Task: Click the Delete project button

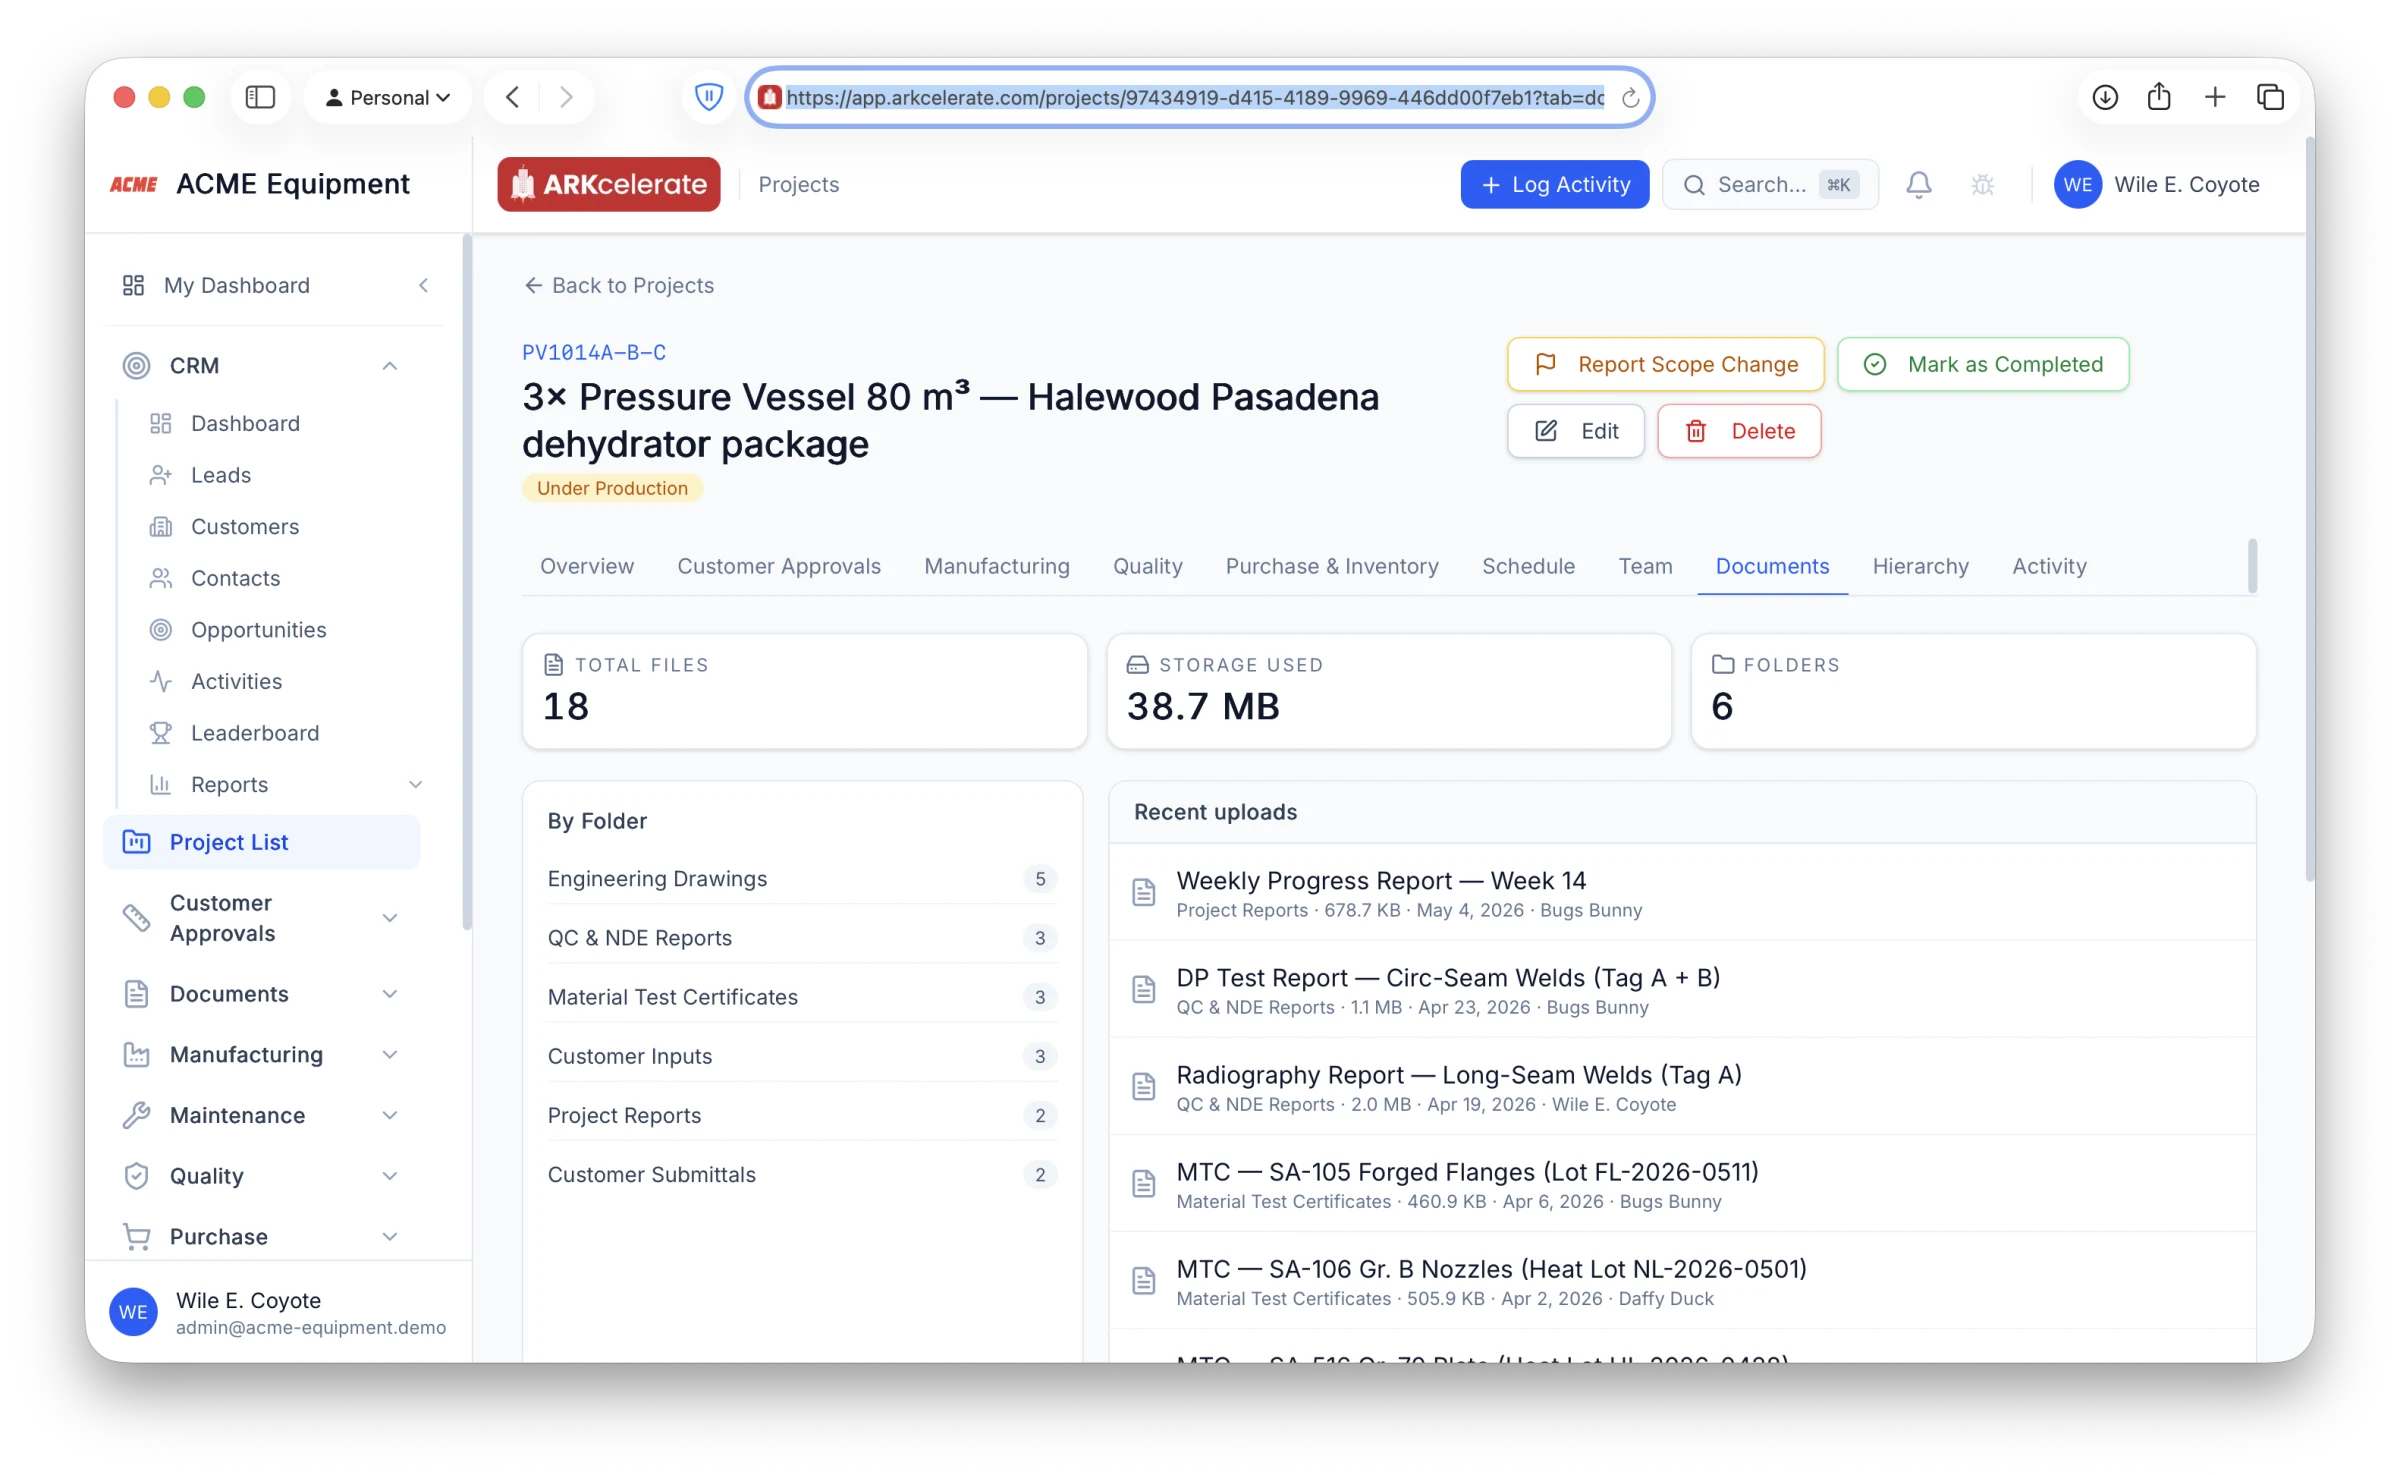Action: pos(1740,432)
